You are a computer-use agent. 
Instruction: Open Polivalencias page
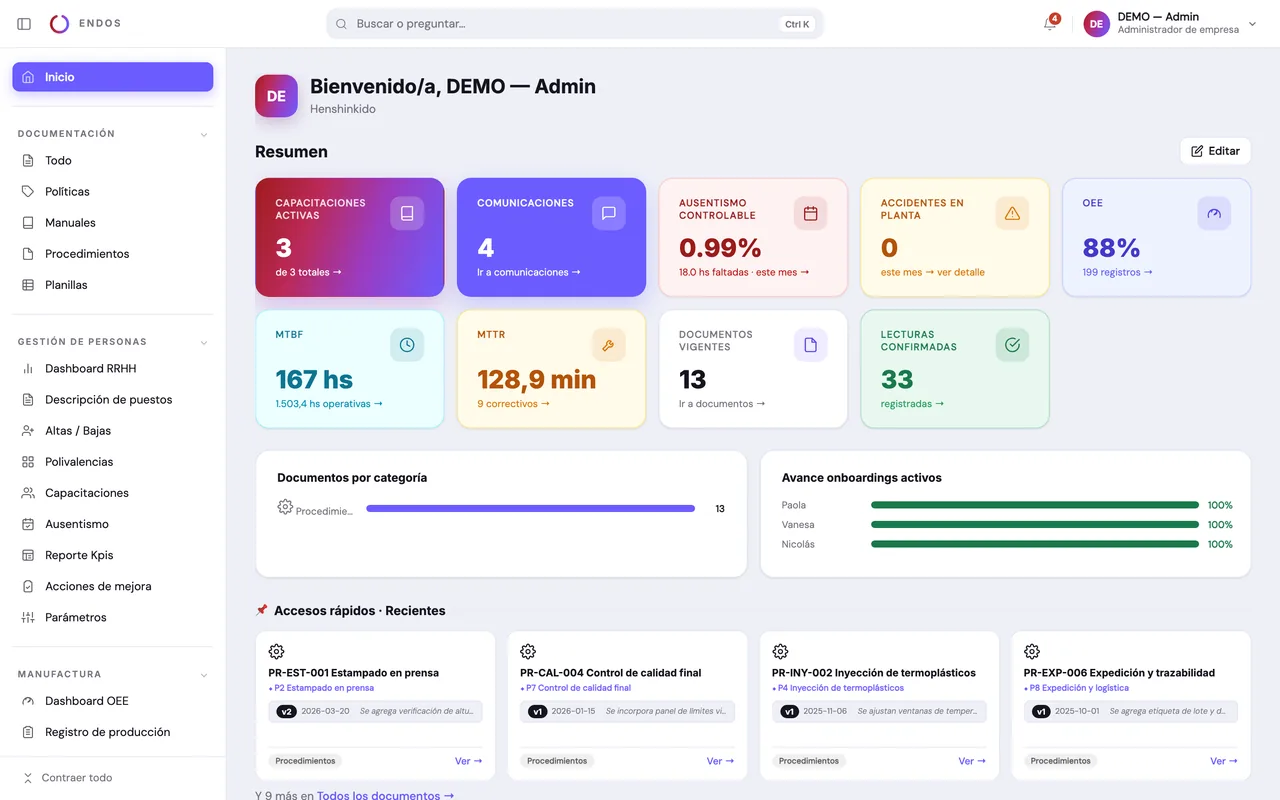[x=113, y=462]
